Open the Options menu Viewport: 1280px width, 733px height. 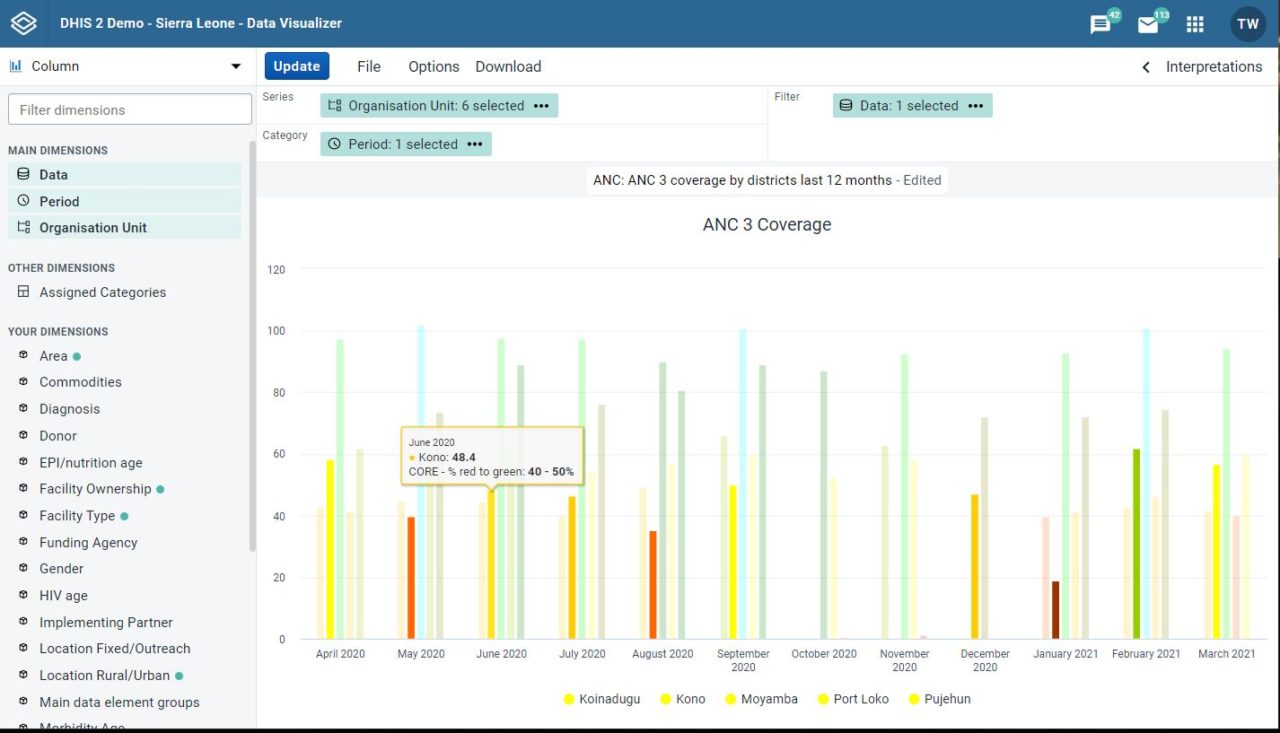(433, 66)
